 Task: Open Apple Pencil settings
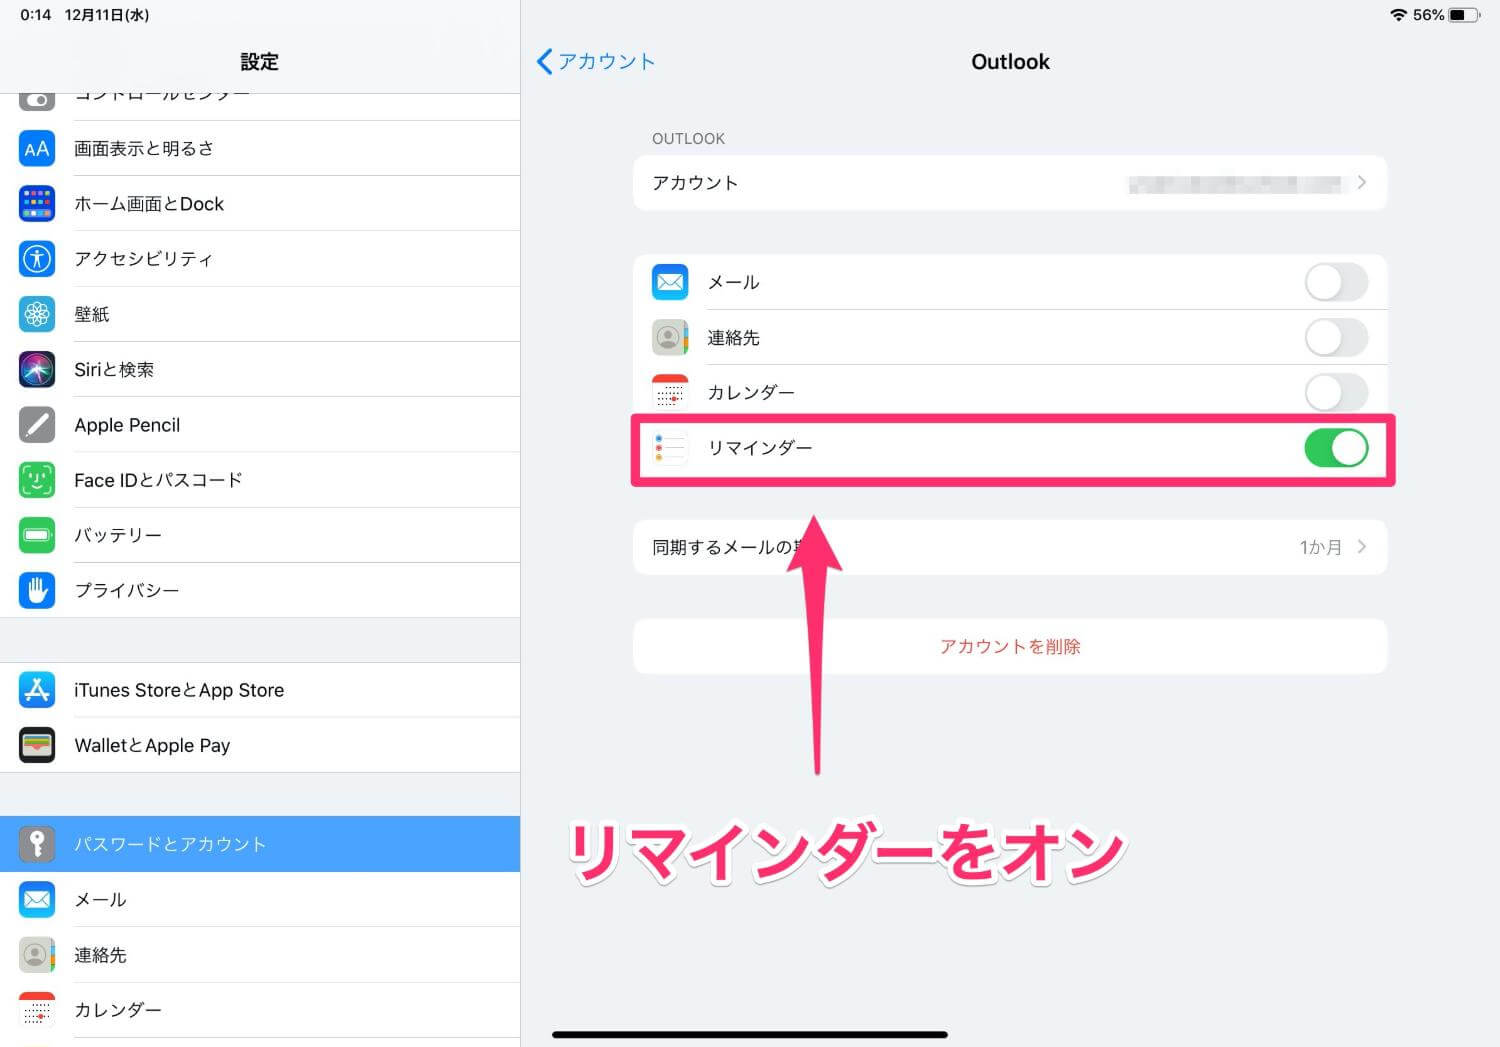click(x=260, y=425)
